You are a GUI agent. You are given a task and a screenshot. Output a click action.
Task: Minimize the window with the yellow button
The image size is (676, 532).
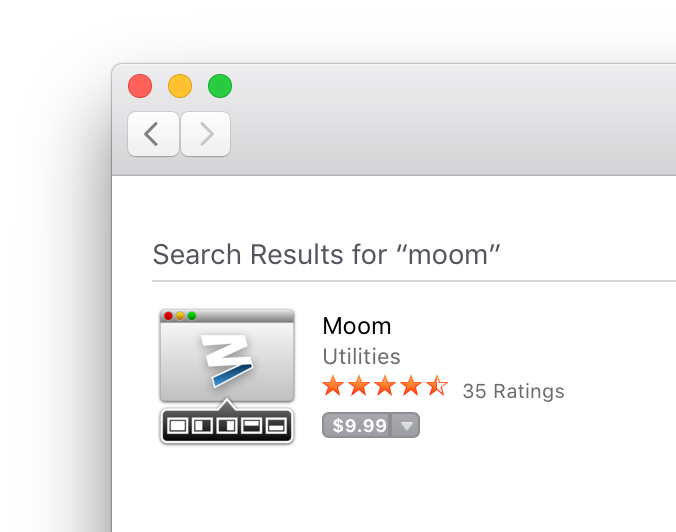point(180,86)
